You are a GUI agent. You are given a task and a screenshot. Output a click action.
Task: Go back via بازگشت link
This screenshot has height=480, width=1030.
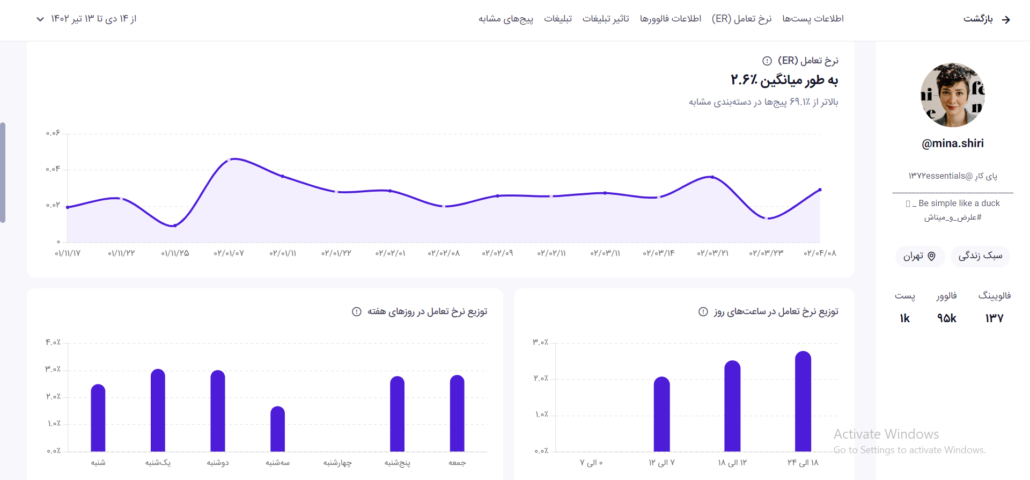(x=979, y=19)
